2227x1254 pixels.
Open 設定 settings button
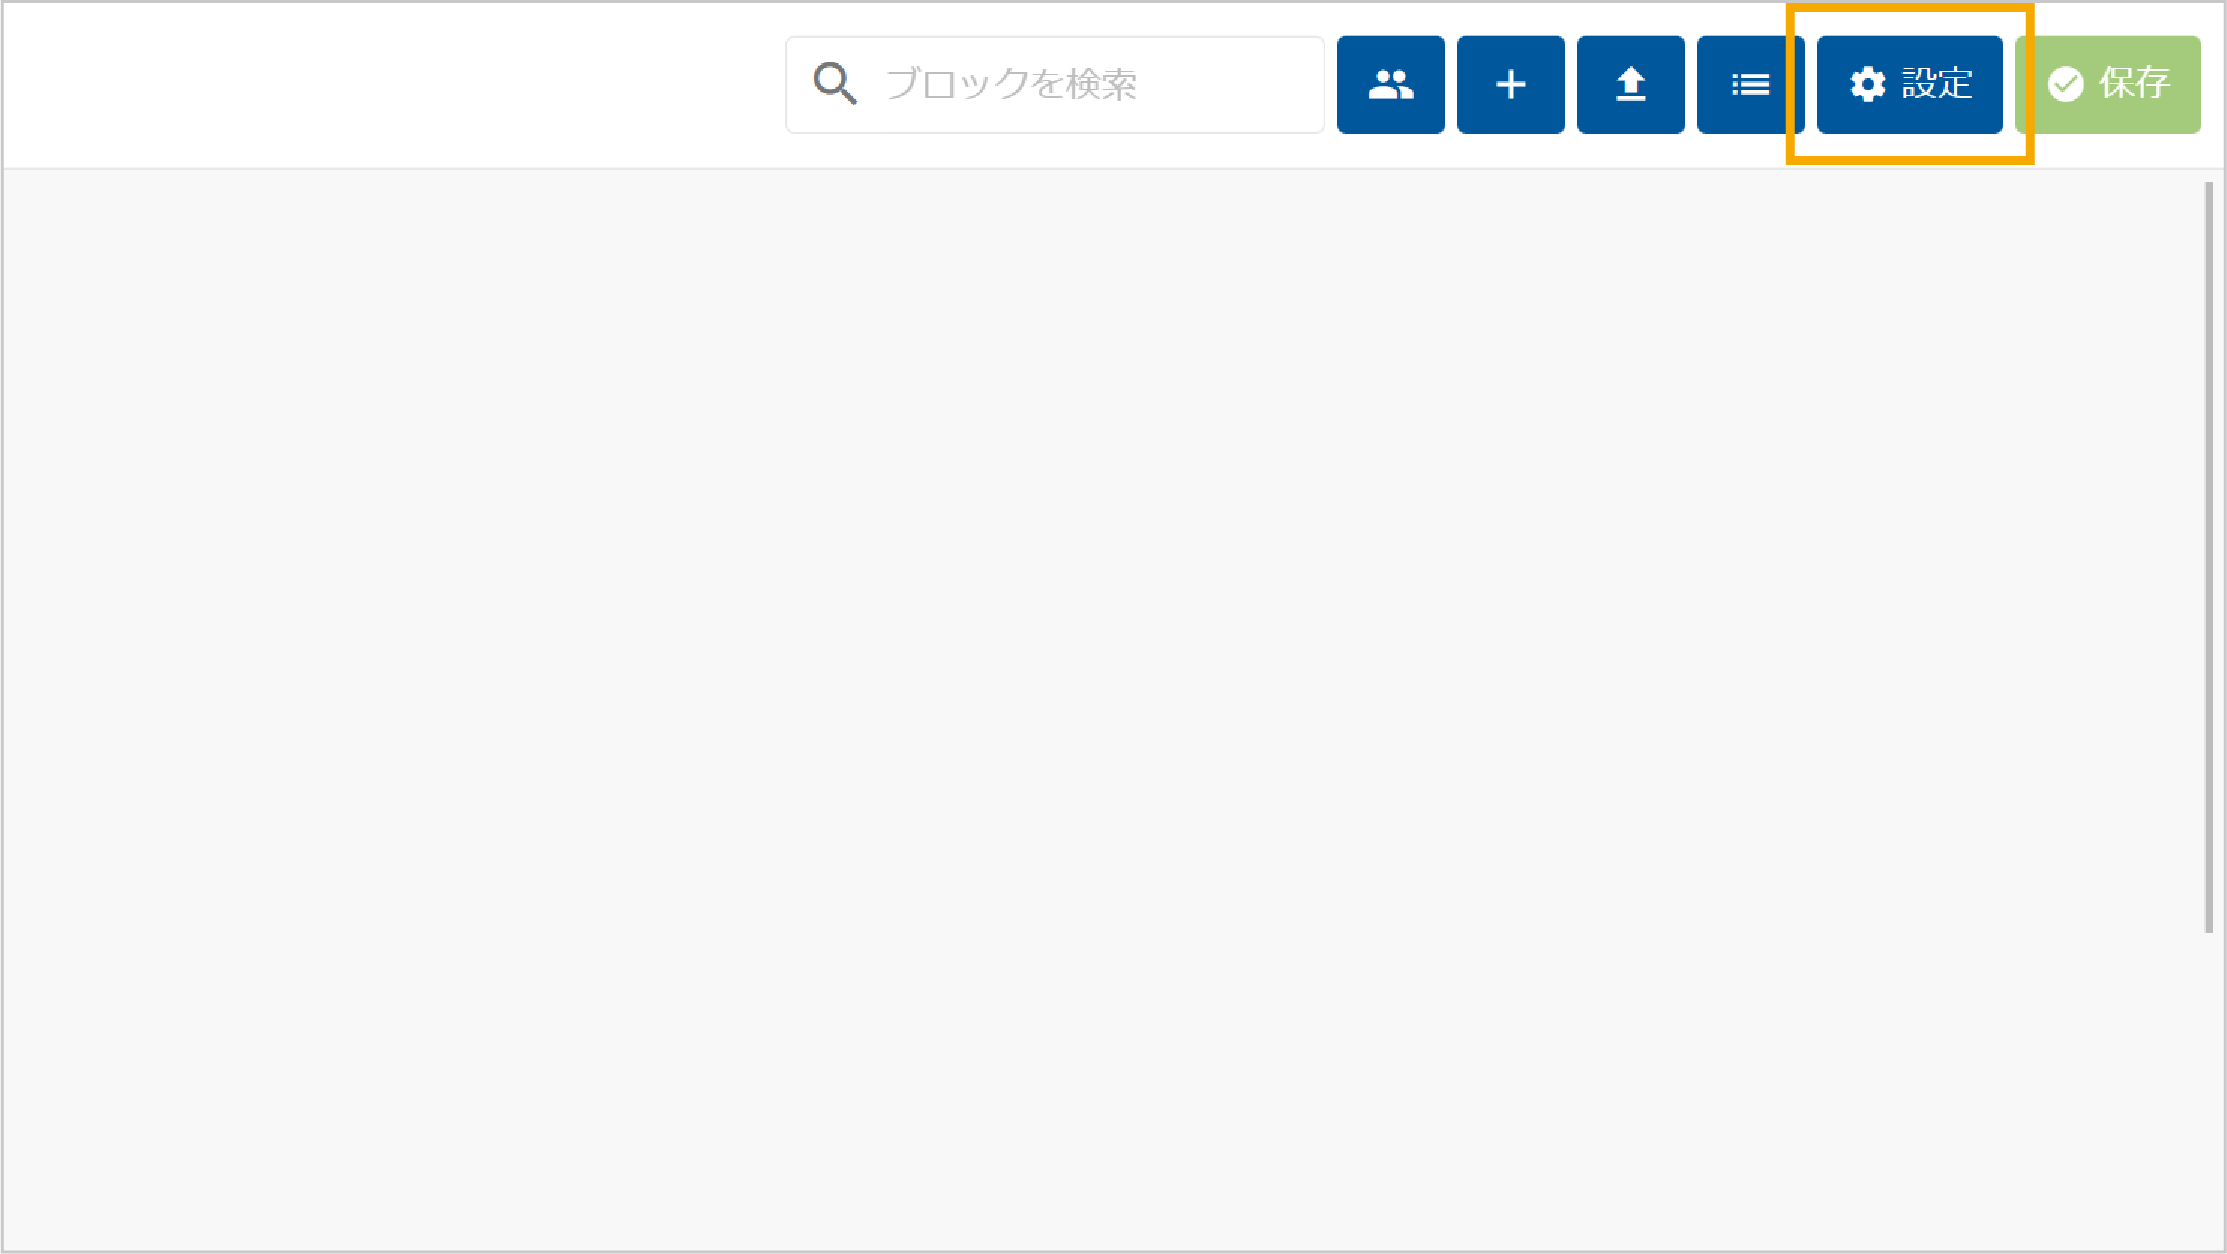pos(1909,85)
